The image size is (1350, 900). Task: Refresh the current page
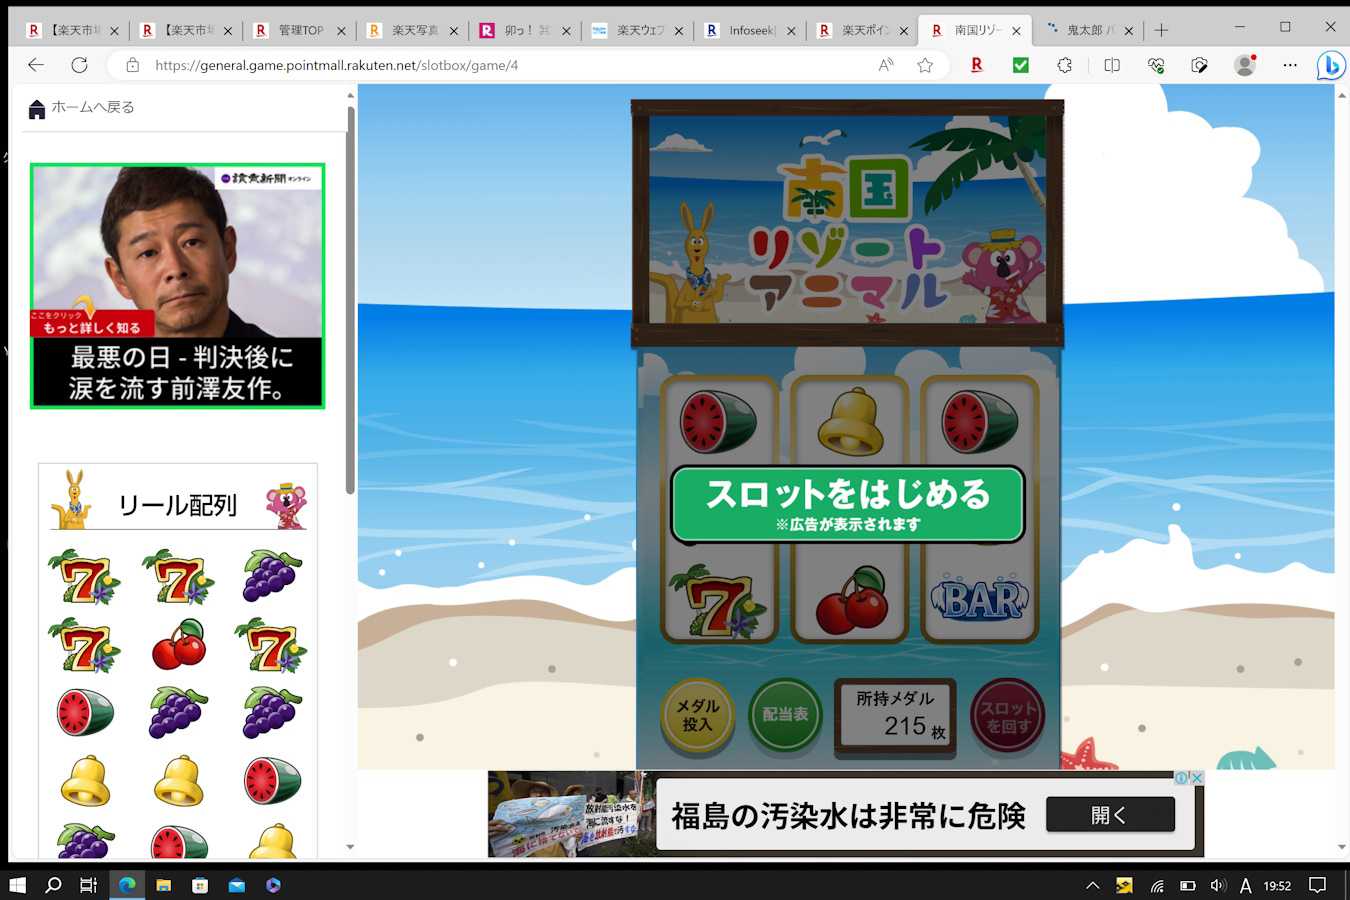pyautogui.click(x=79, y=65)
